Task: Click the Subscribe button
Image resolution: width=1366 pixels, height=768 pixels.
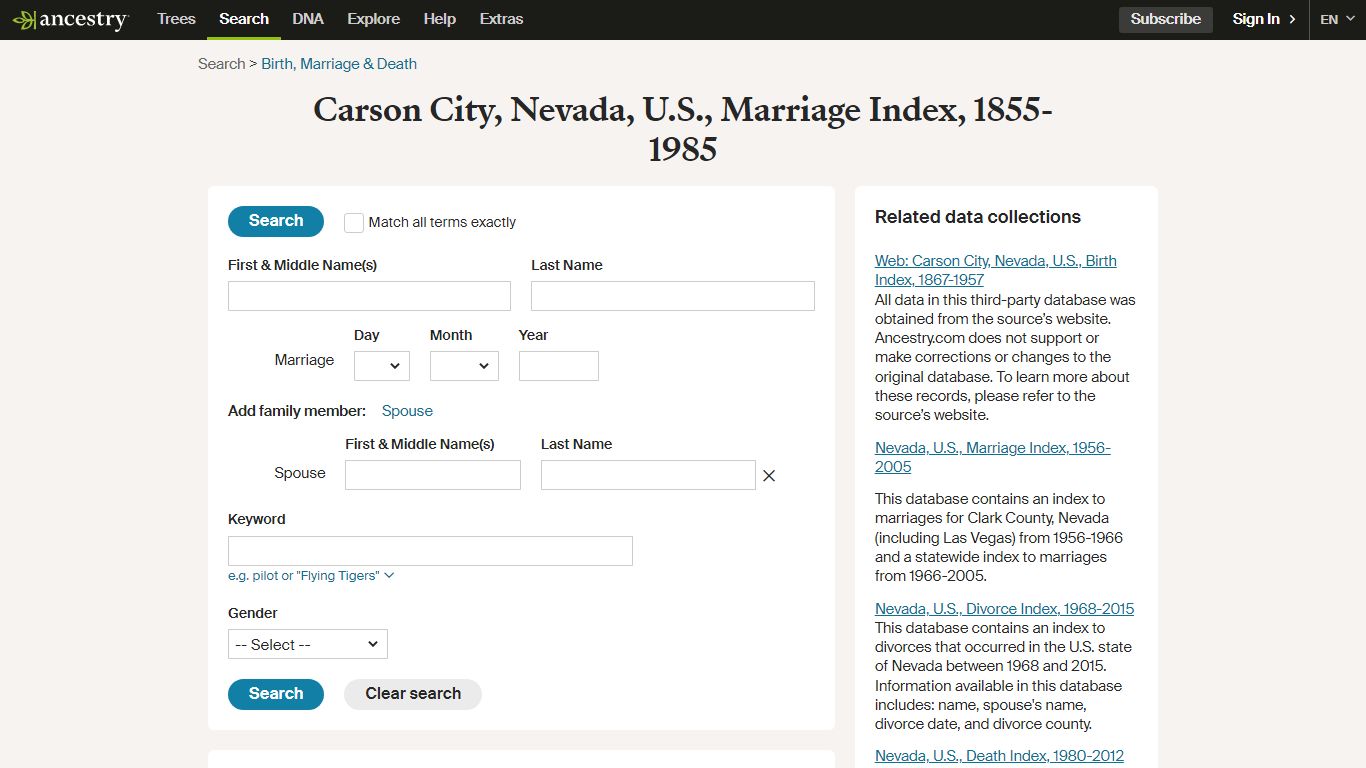Action: pyautogui.click(x=1166, y=19)
